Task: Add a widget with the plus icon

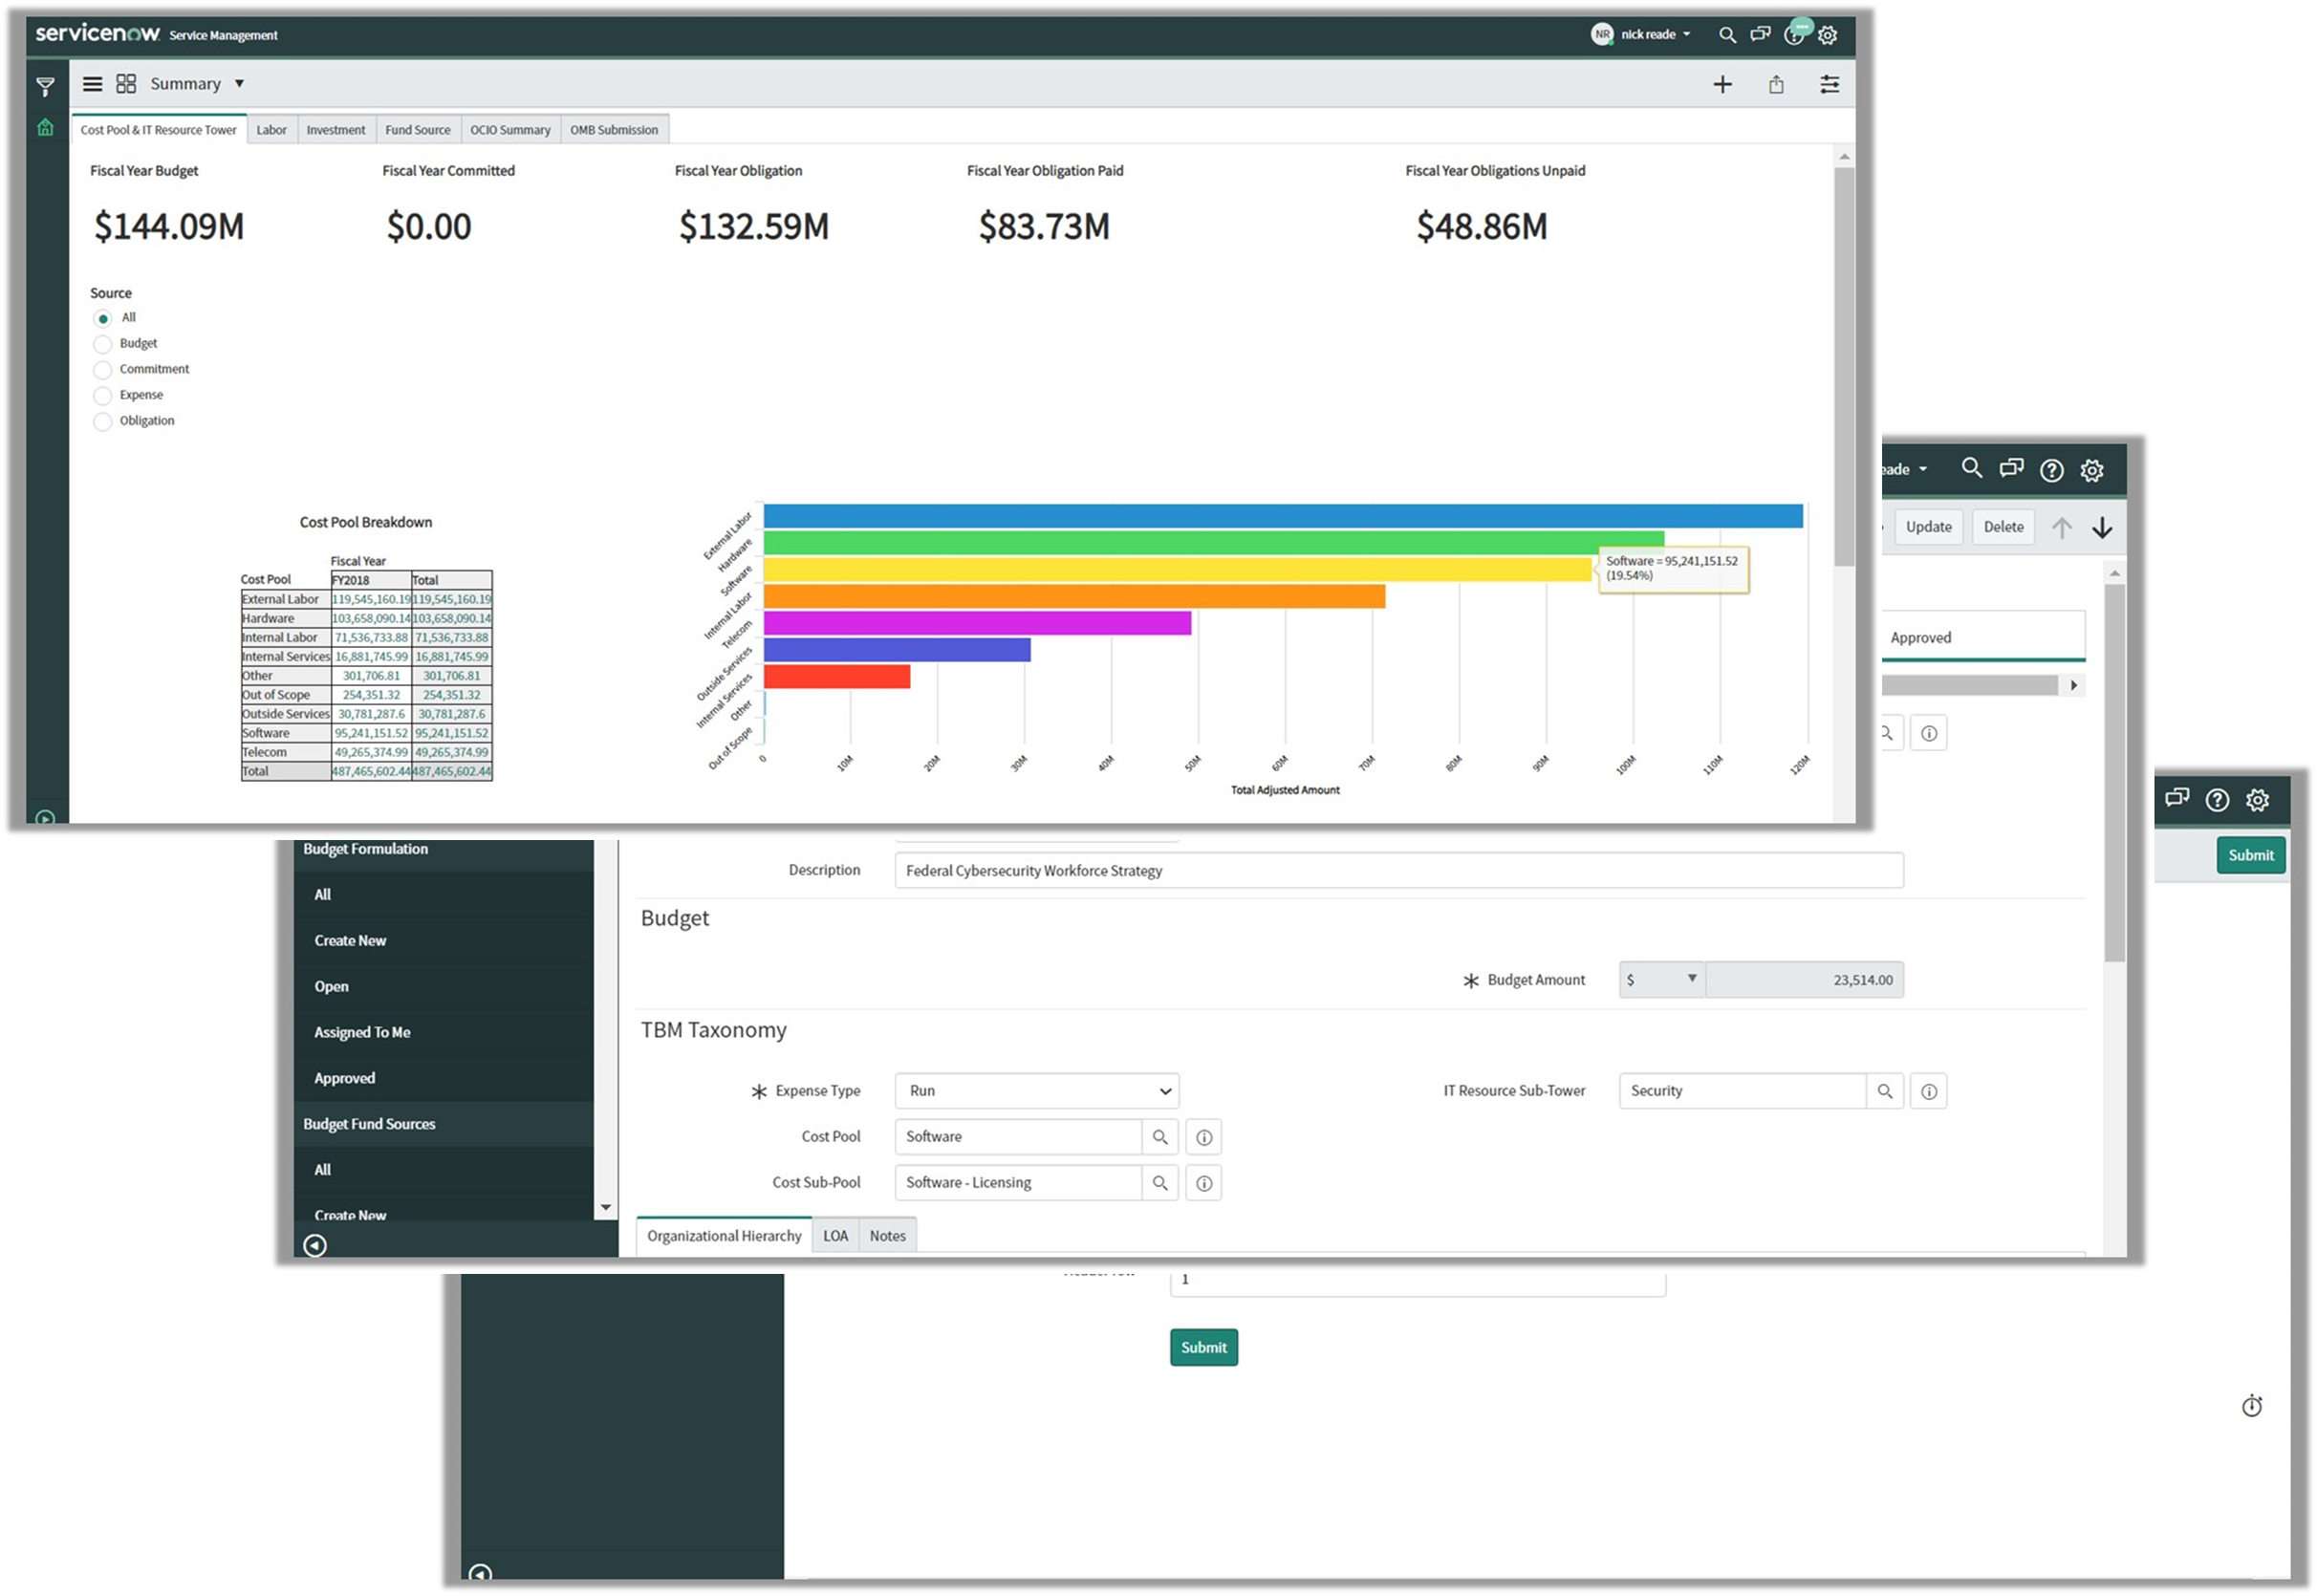Action: [1723, 85]
